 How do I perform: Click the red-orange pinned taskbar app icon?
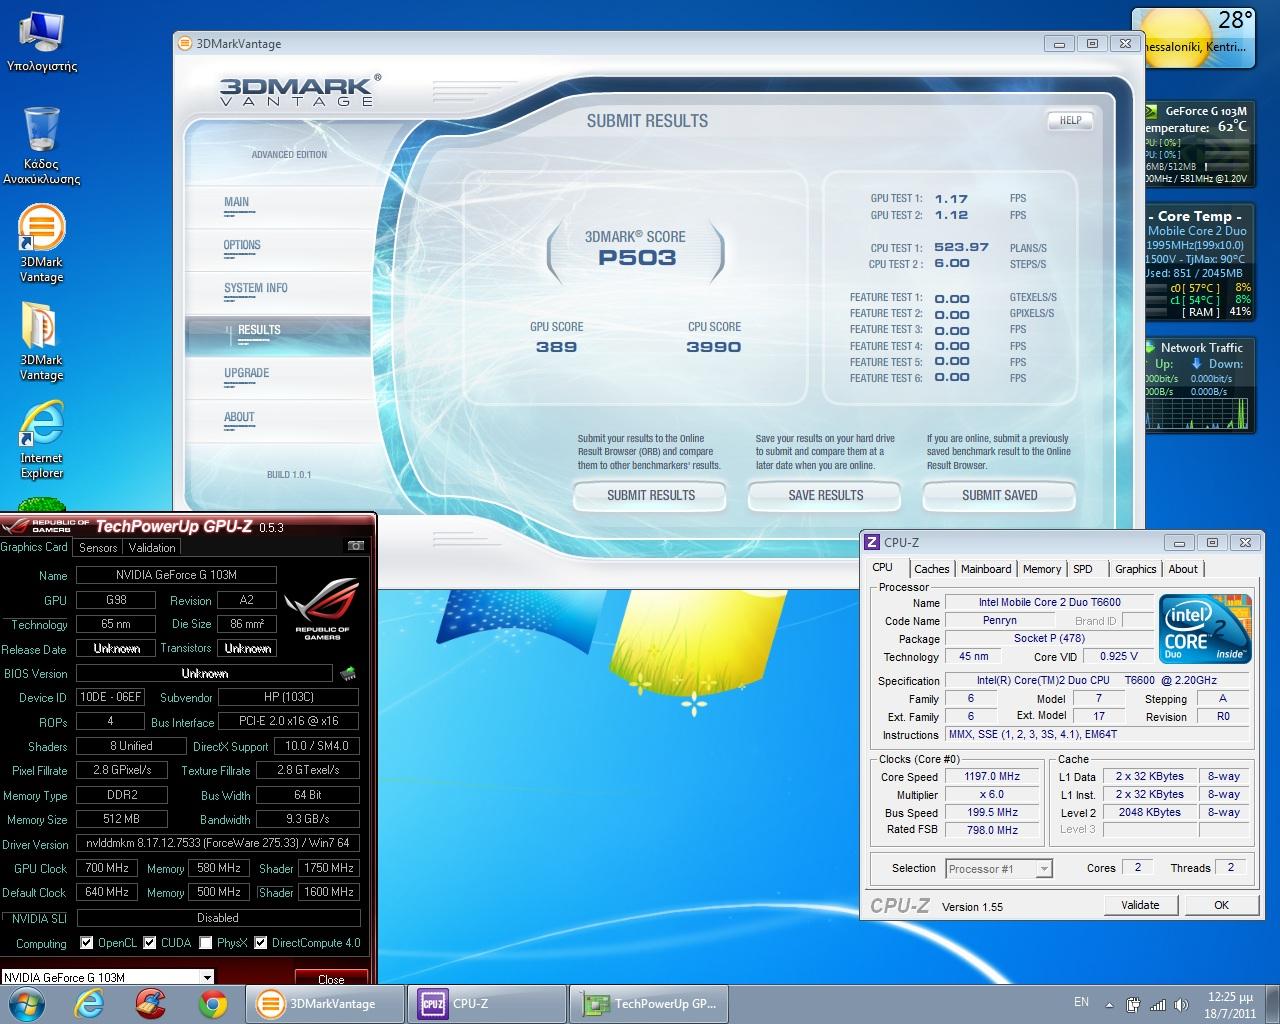point(150,1003)
